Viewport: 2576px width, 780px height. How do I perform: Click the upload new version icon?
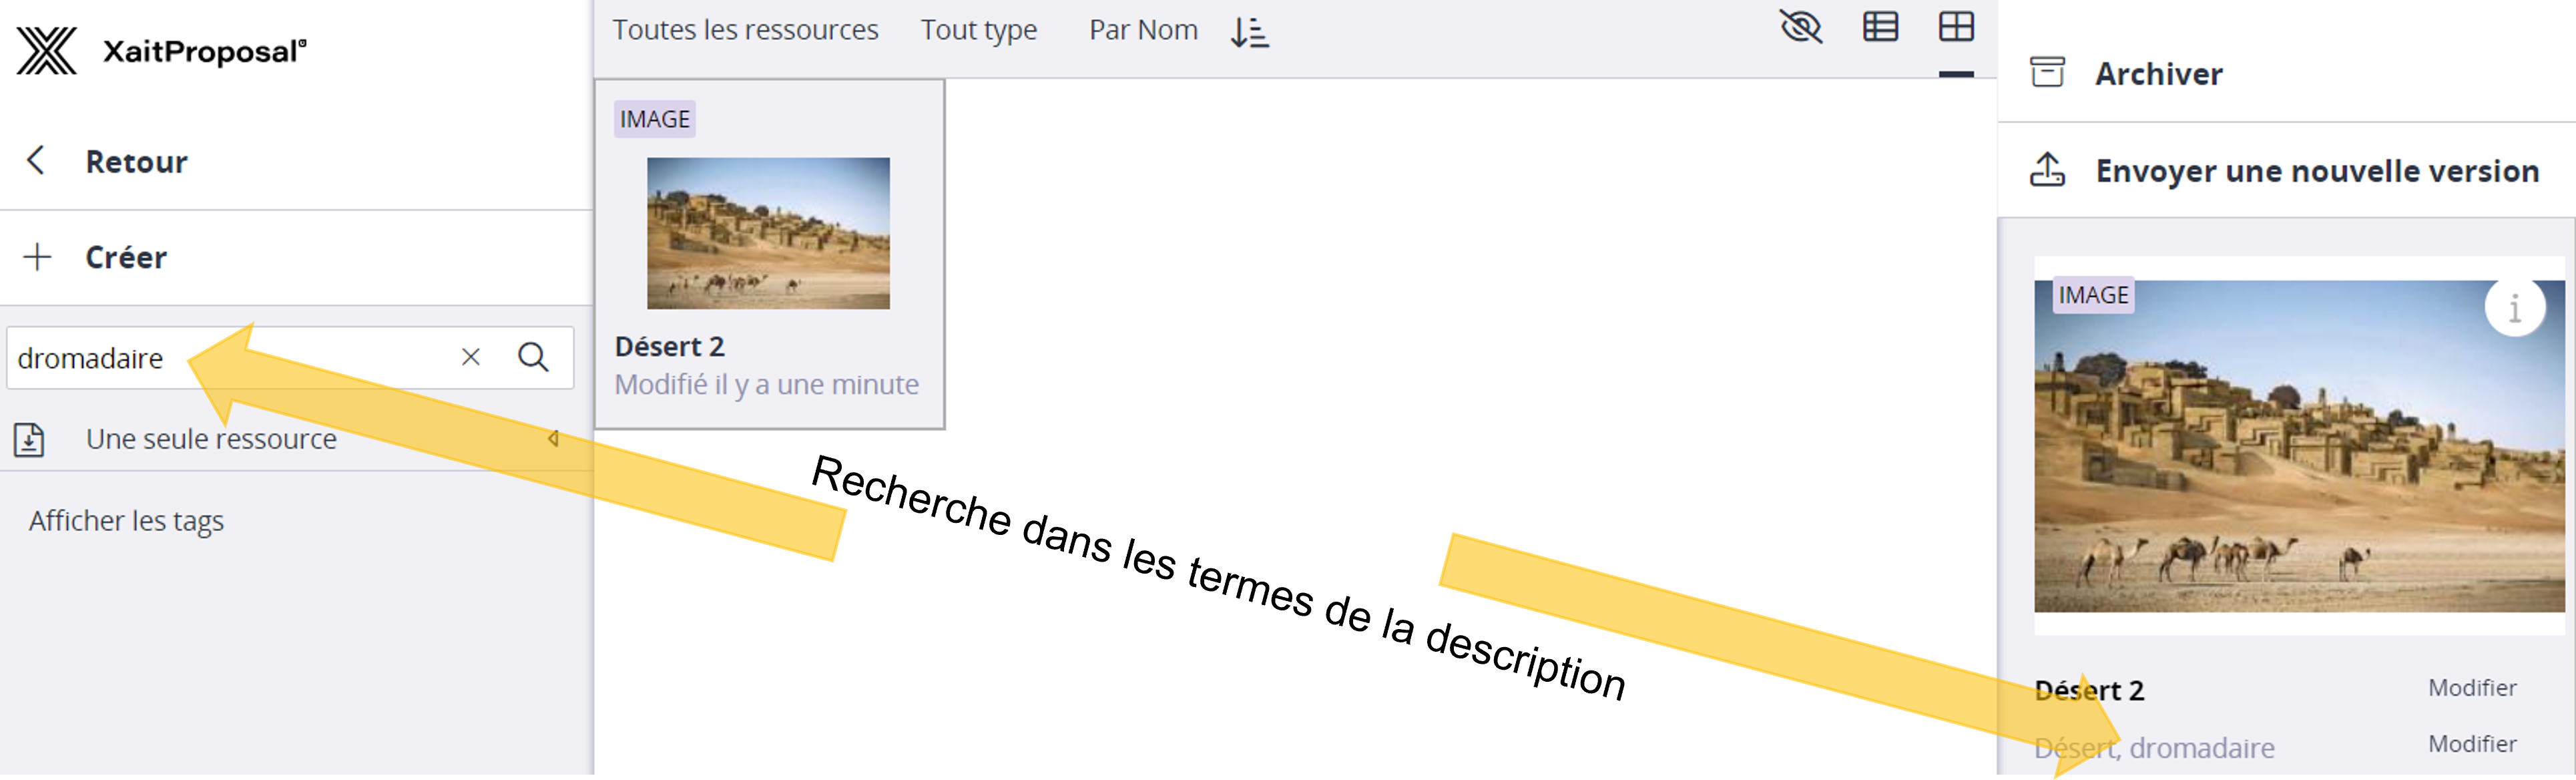(2047, 170)
